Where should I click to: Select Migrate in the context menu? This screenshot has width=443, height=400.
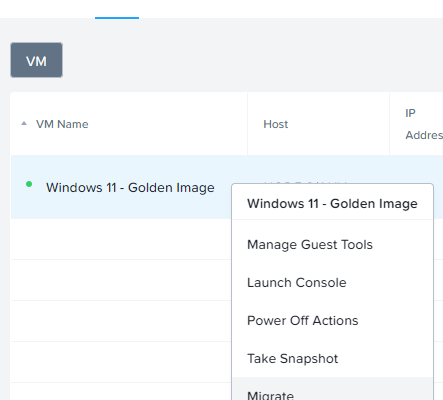point(333,389)
